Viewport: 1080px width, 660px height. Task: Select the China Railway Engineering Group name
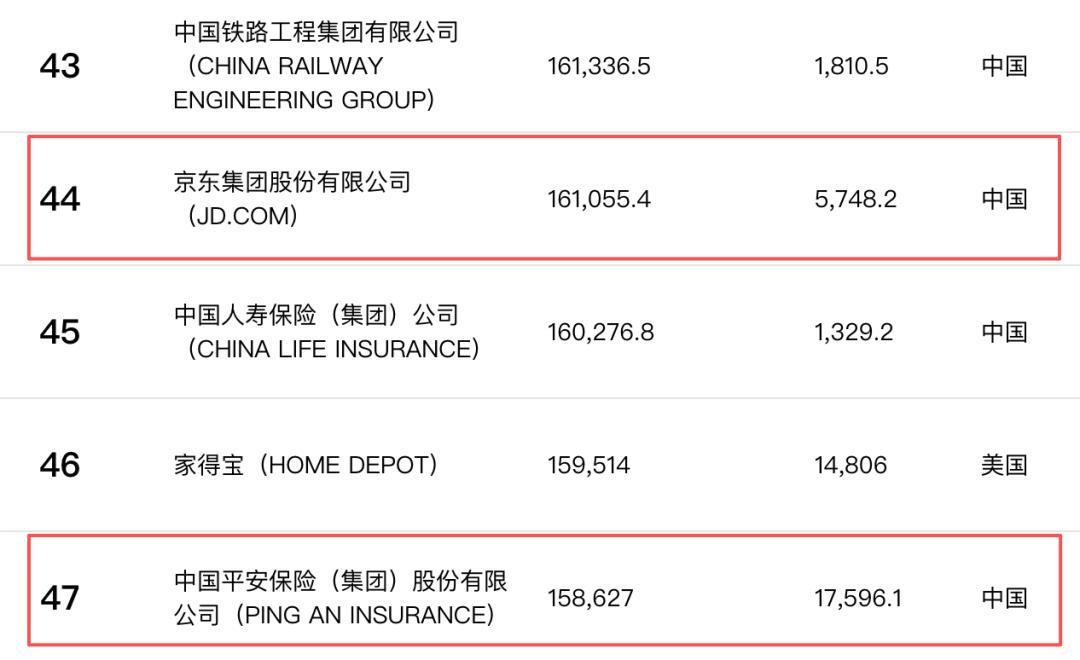point(316,66)
